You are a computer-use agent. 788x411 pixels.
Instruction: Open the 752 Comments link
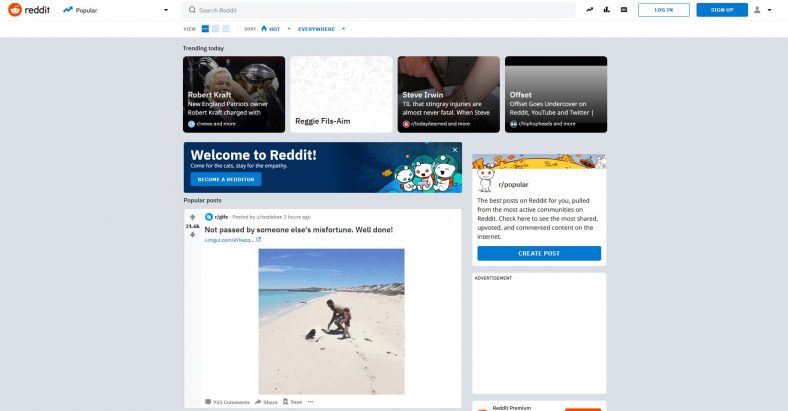pyautogui.click(x=227, y=402)
